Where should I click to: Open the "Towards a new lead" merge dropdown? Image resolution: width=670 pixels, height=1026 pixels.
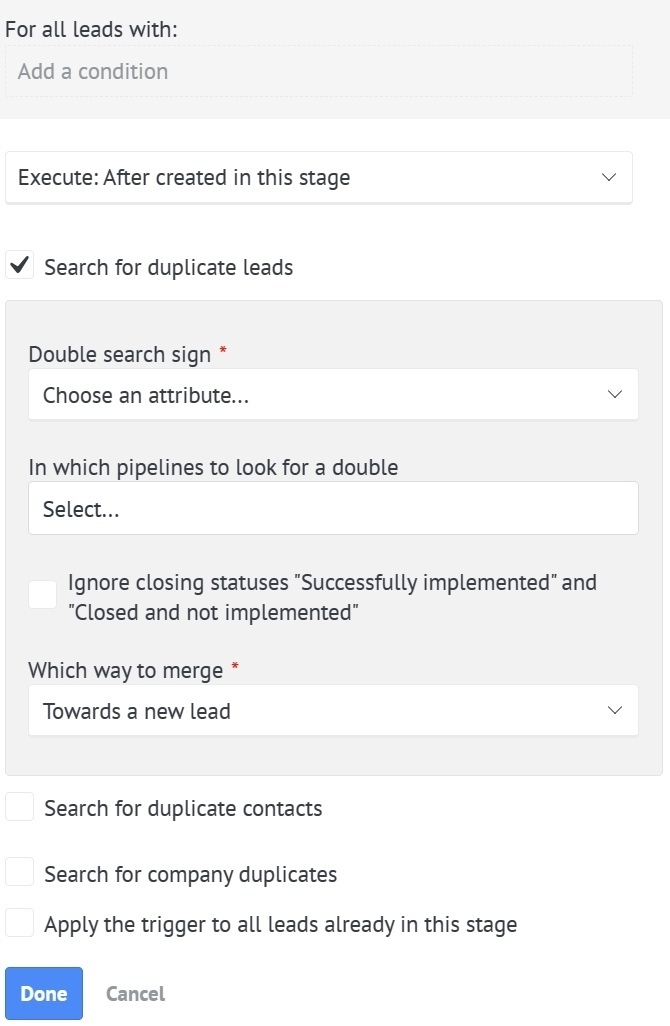coord(320,711)
